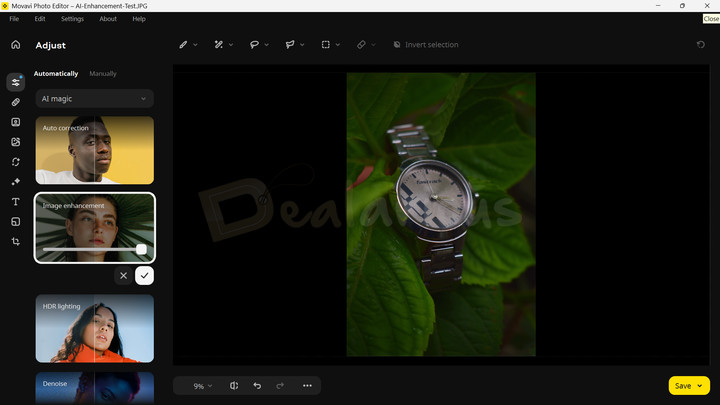Expand the Save button dropdown arrow
Viewport: 720px width, 405px height.
700,386
